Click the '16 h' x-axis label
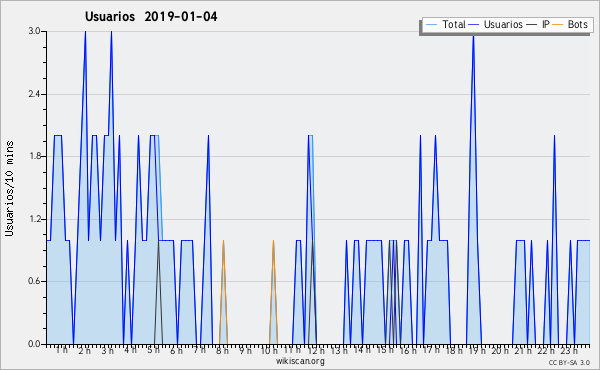Viewport: 600px width, 370px height. point(409,351)
